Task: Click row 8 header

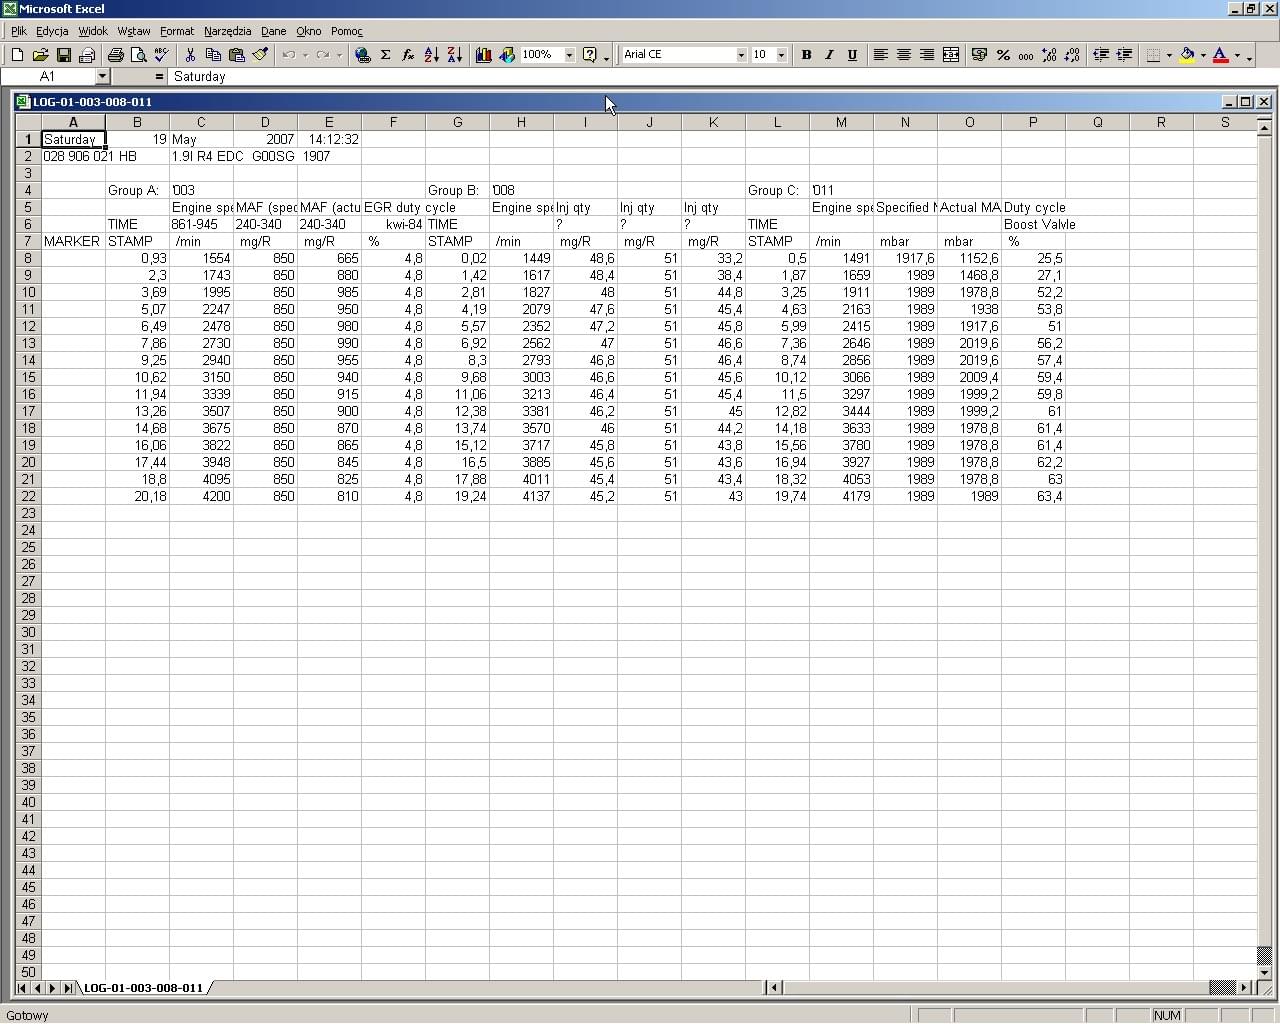Action: [28, 258]
